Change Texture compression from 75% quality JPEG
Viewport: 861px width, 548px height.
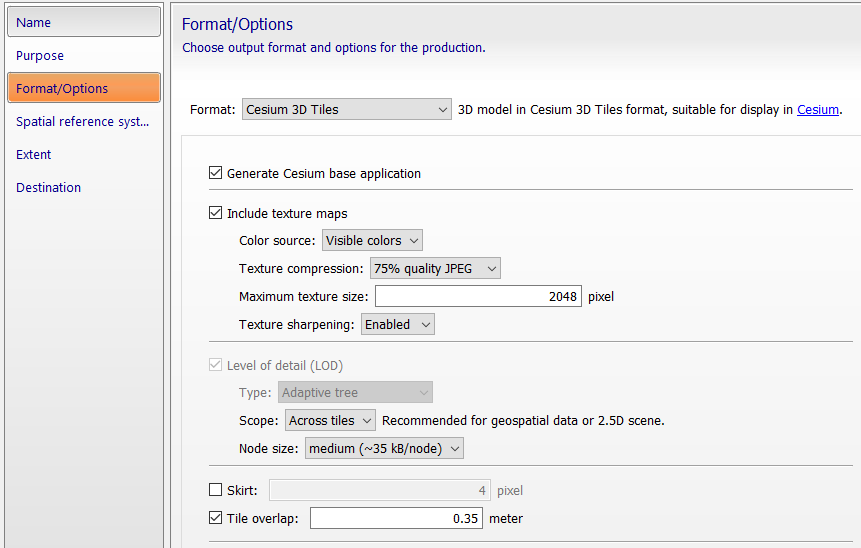[x=435, y=269]
